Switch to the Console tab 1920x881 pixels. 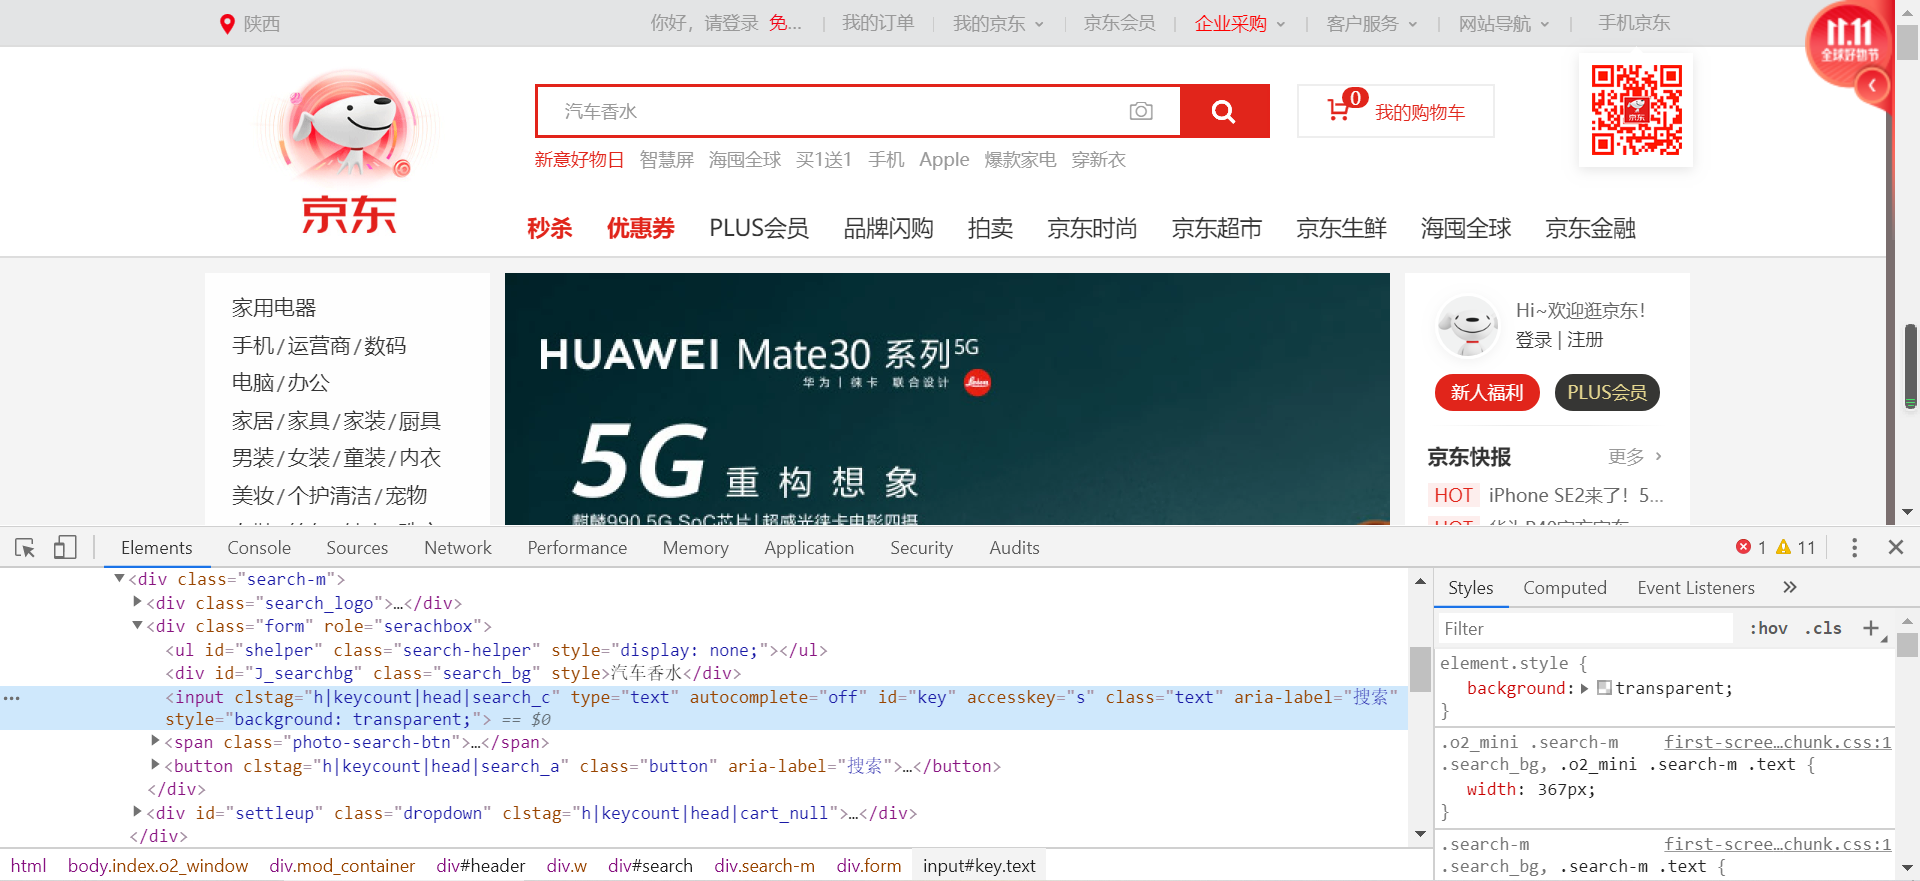coord(259,547)
